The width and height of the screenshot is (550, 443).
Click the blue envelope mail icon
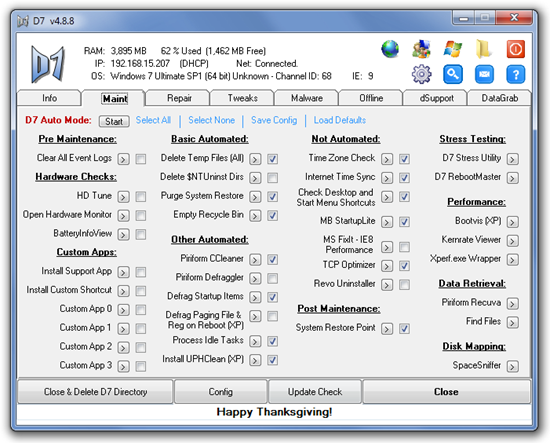click(x=484, y=74)
